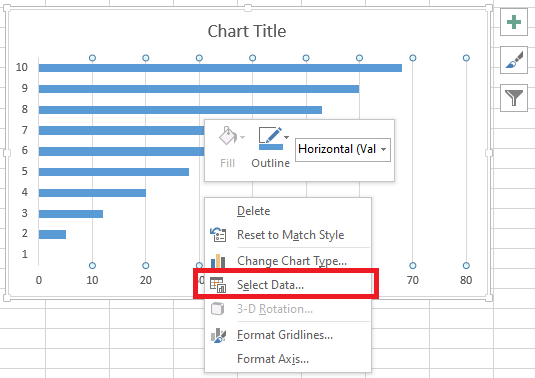
Task: Select the bar for category 10
Action: point(220,68)
